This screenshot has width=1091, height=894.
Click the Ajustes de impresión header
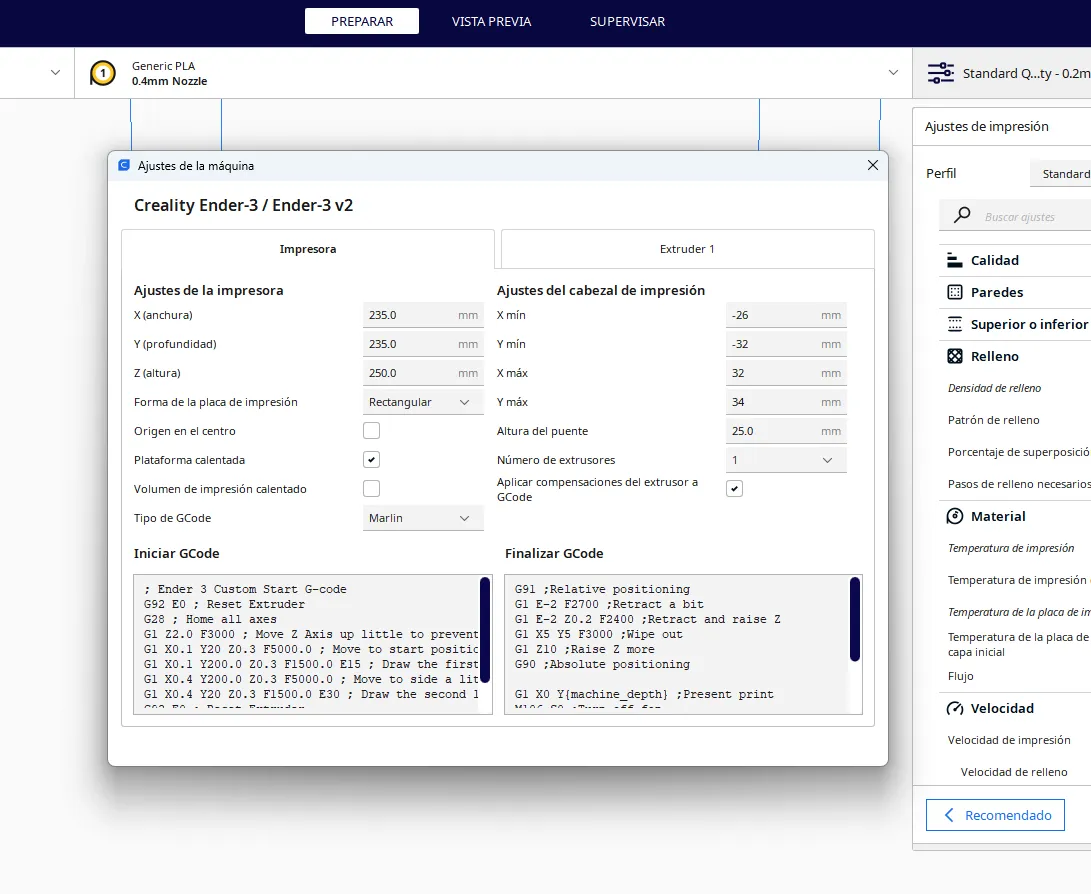987,127
